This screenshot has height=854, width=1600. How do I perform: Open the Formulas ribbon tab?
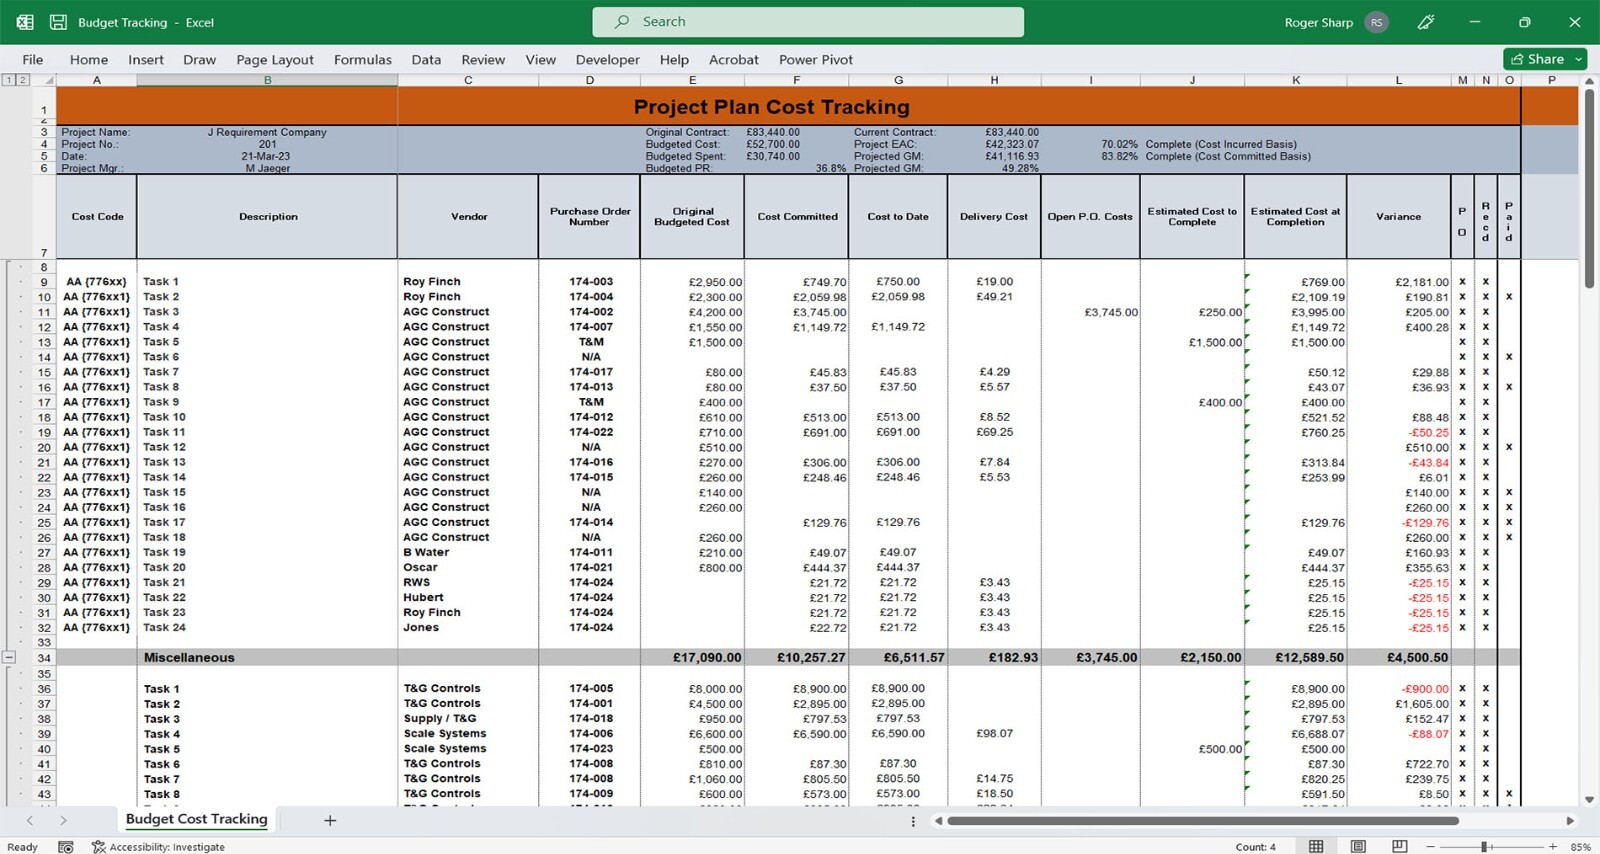362,60
